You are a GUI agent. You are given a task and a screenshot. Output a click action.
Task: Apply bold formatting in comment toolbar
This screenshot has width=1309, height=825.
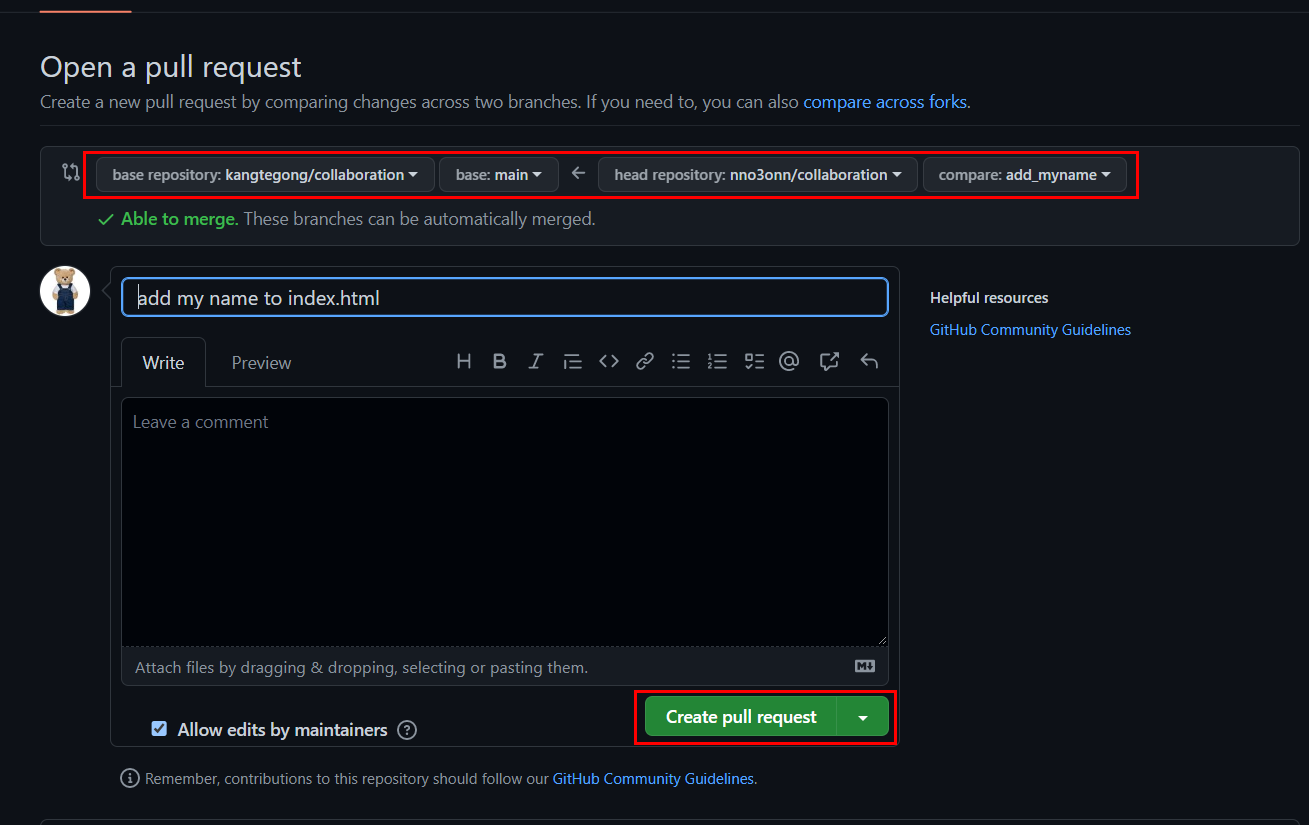coord(500,362)
